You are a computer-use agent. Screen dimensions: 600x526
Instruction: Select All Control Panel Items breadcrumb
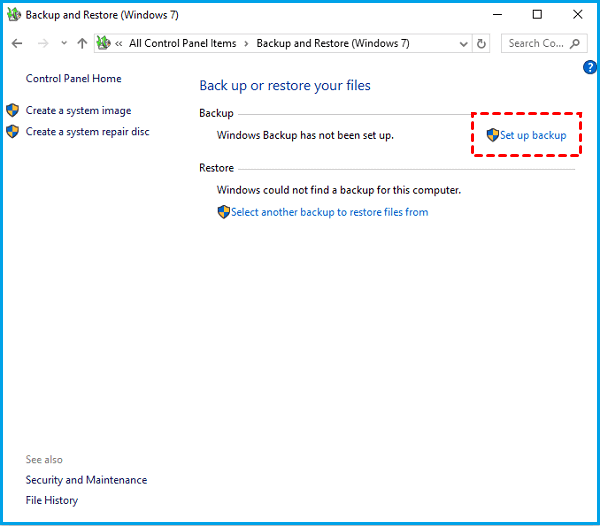(x=183, y=43)
